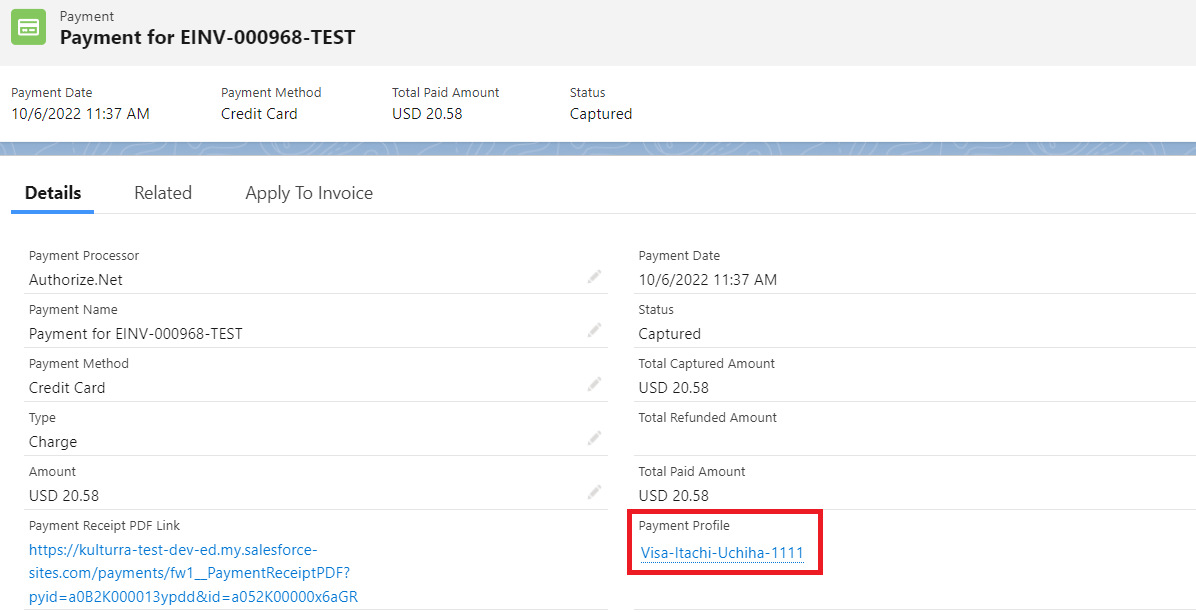
Task: Click the Captured status value in details
Action: pos(670,334)
